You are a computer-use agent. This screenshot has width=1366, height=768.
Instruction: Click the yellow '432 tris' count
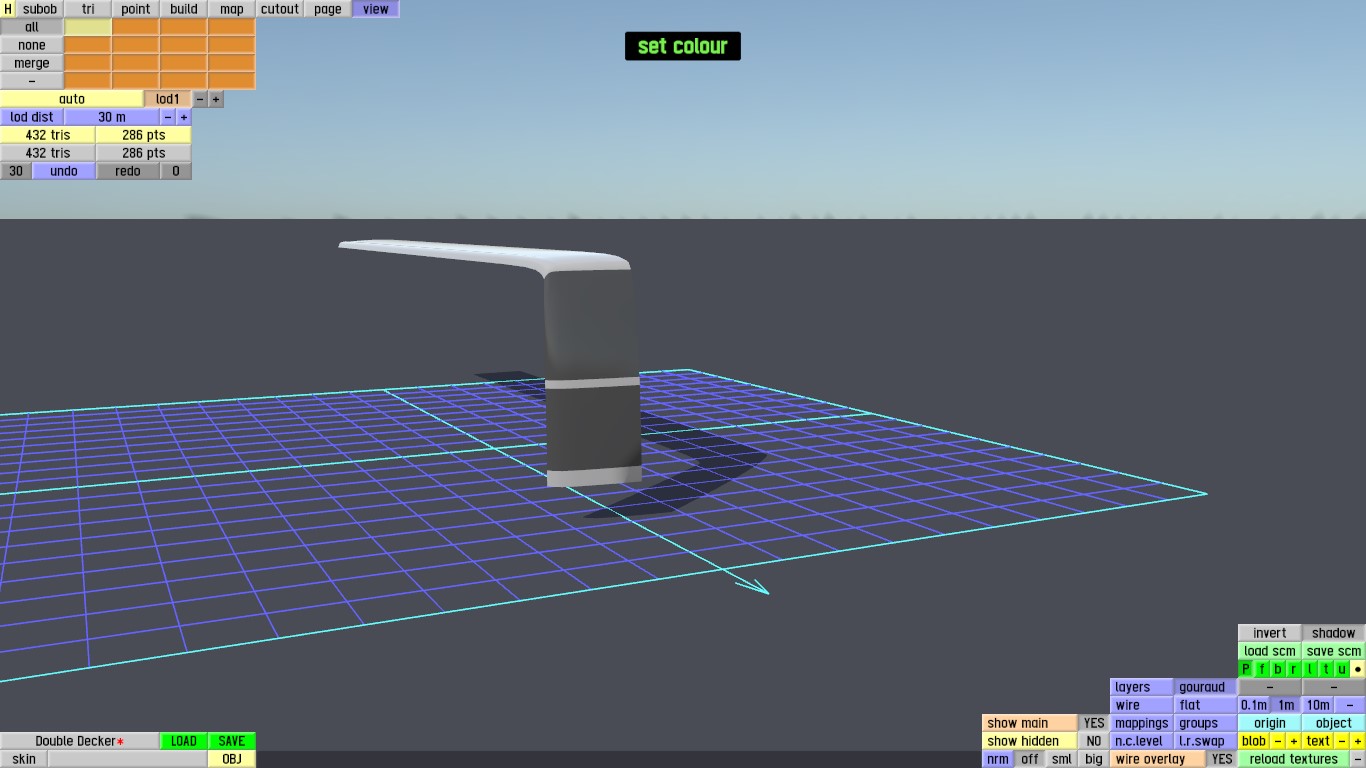(48, 135)
